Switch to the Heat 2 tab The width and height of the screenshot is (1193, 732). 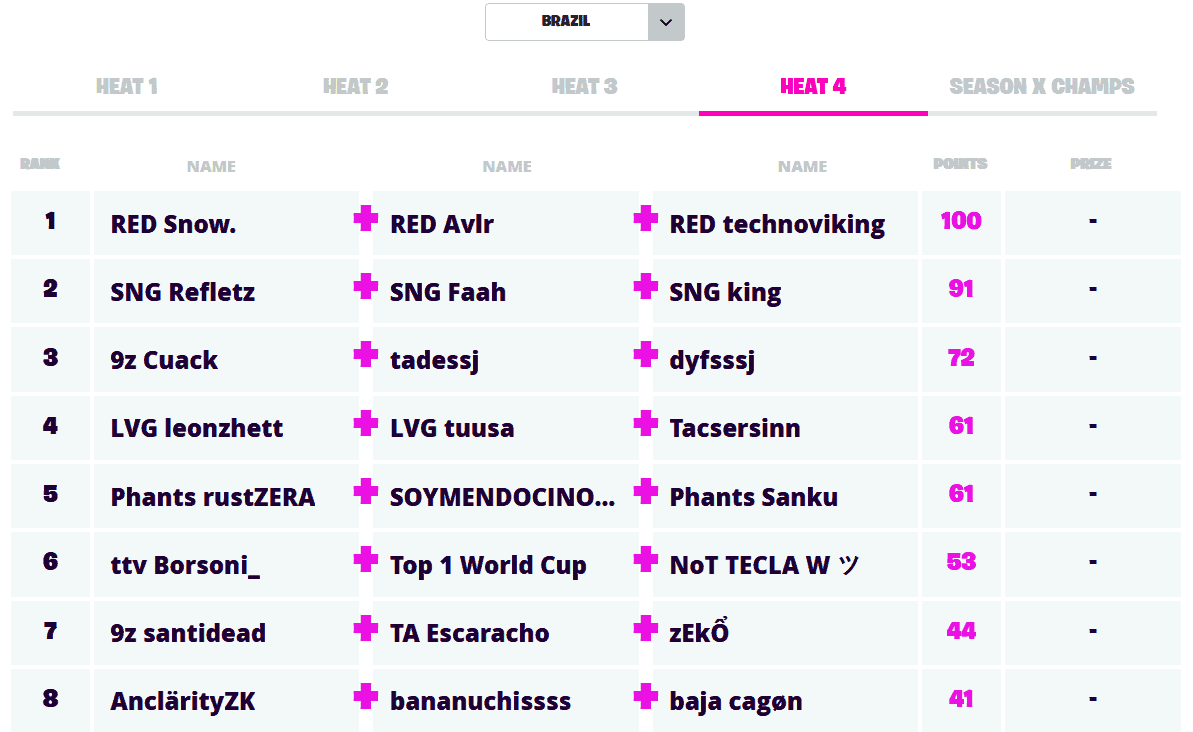[356, 87]
